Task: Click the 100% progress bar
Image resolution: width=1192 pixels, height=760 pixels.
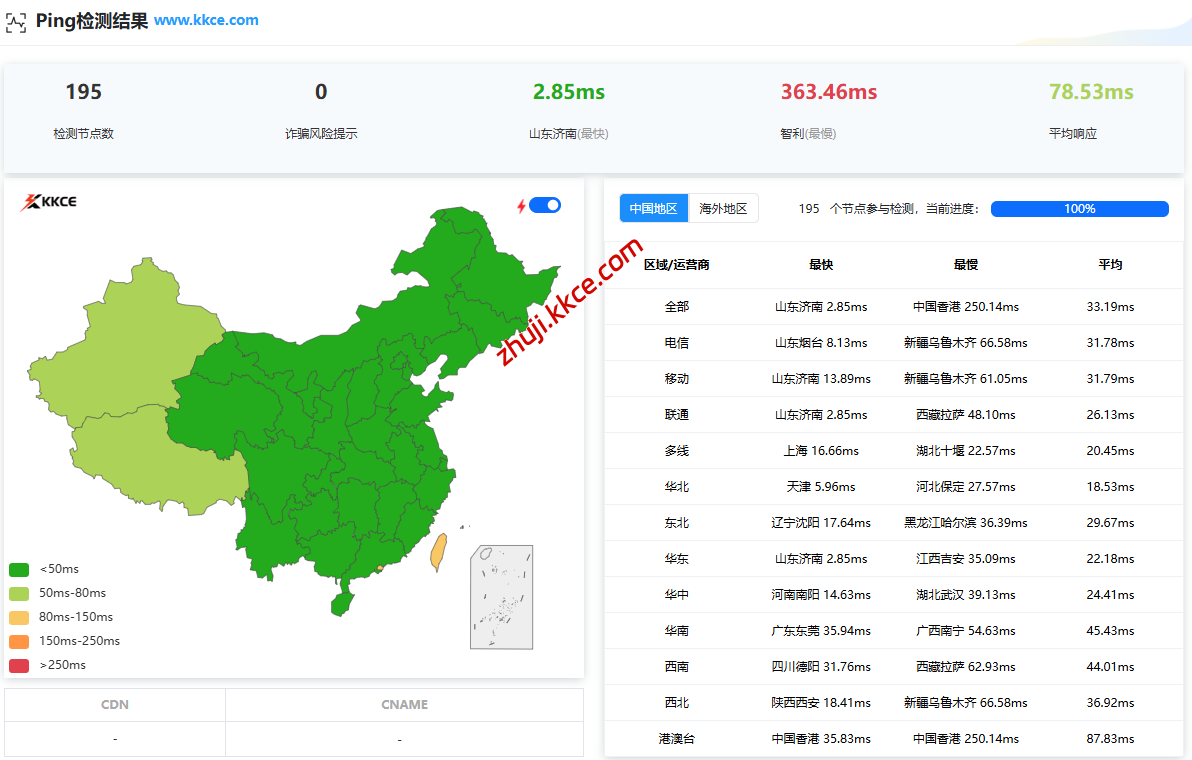Action: (1079, 208)
